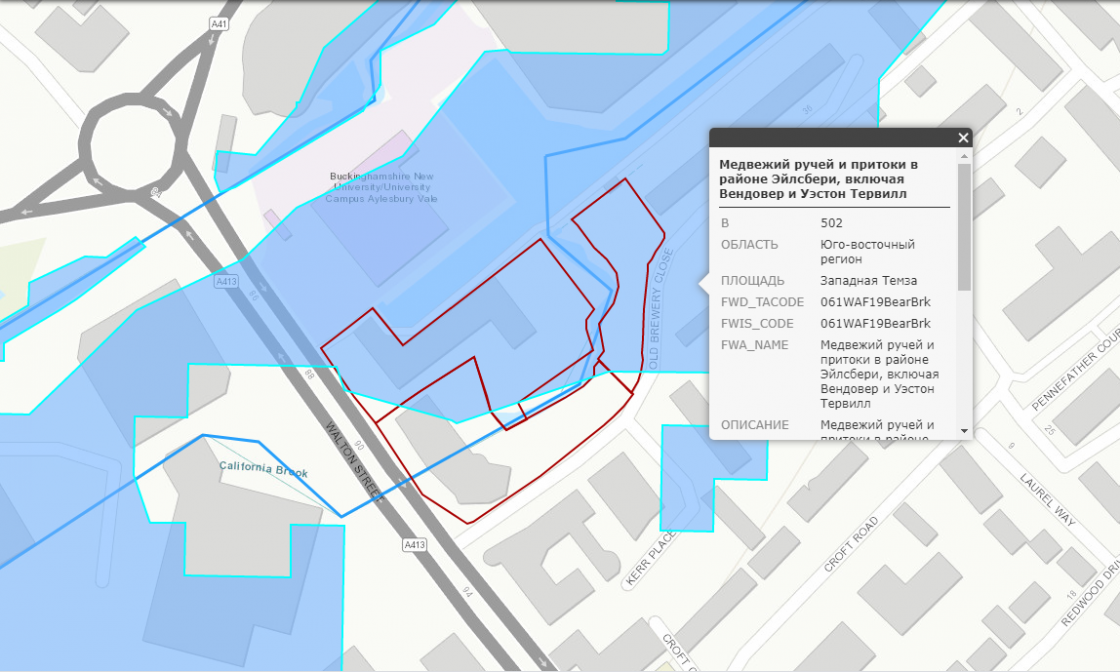The image size is (1120, 672).
Task: Click the left-pointing road arrow near the roundabout
Action: tap(27, 211)
